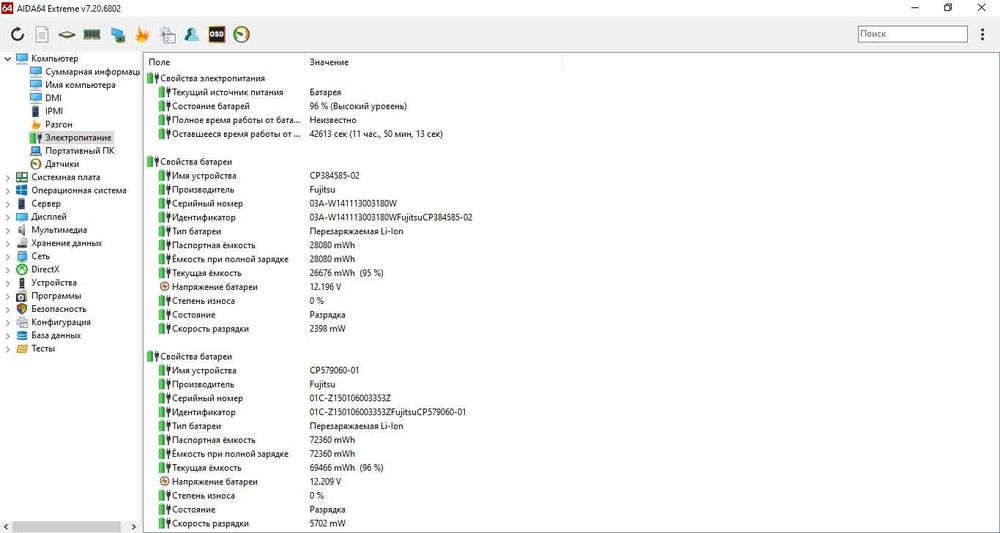Open the Report document icon in toolbar
Viewport: 1000px width, 533px height.
[x=42, y=34]
